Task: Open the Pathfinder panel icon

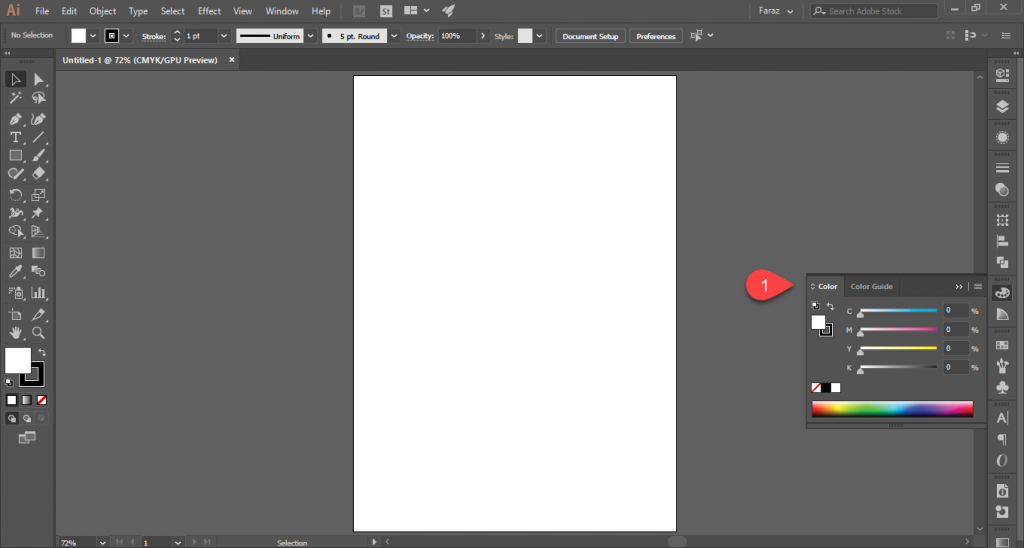Action: 1002,262
